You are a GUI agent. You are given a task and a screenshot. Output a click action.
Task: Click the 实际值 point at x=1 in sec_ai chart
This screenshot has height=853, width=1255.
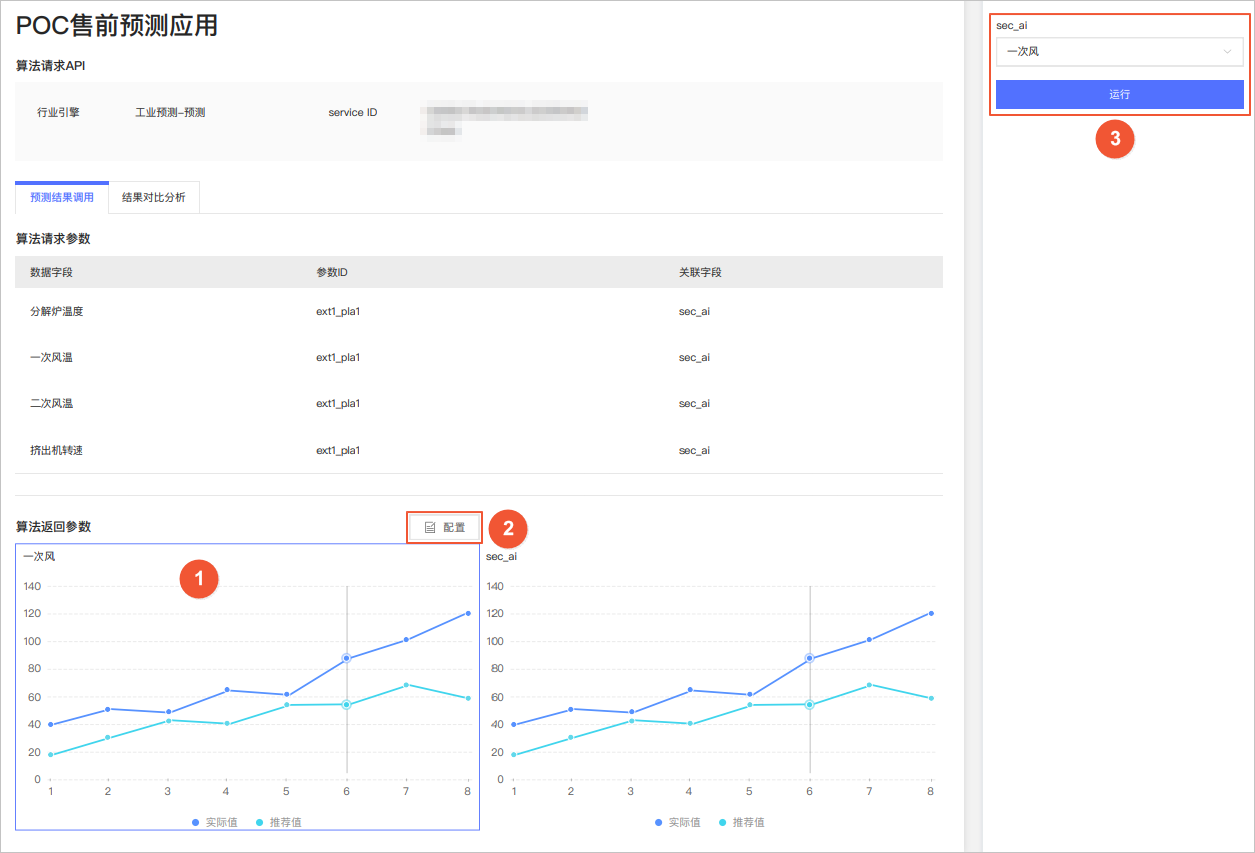[x=513, y=725]
